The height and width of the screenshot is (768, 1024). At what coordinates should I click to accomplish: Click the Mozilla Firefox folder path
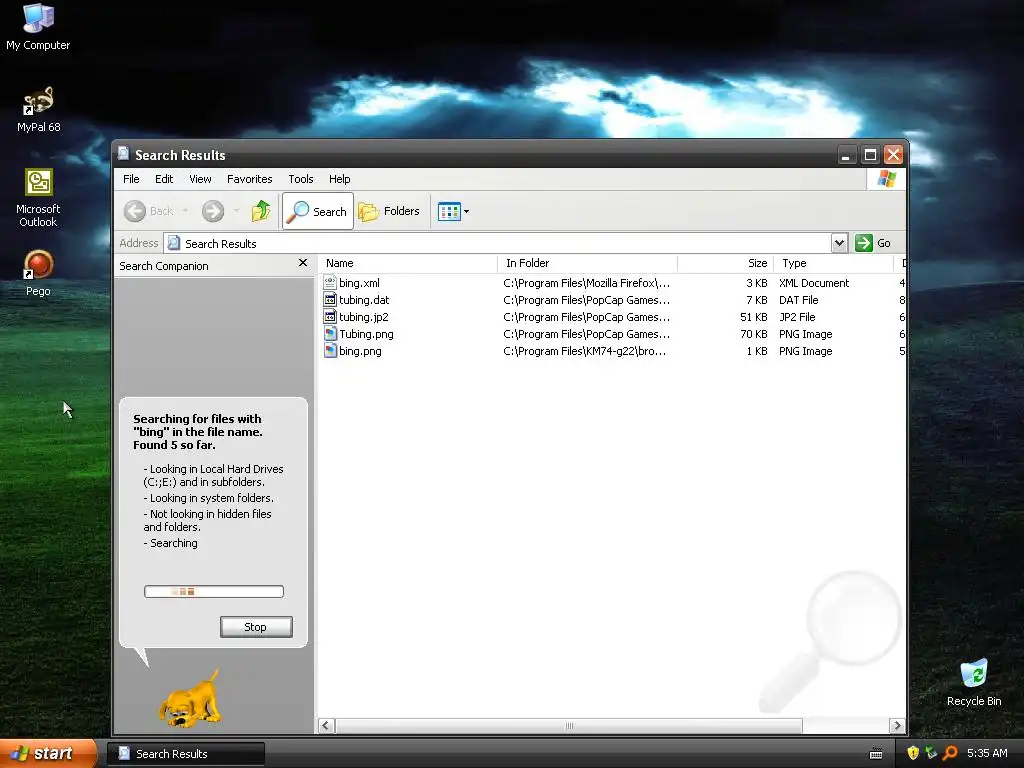586,283
